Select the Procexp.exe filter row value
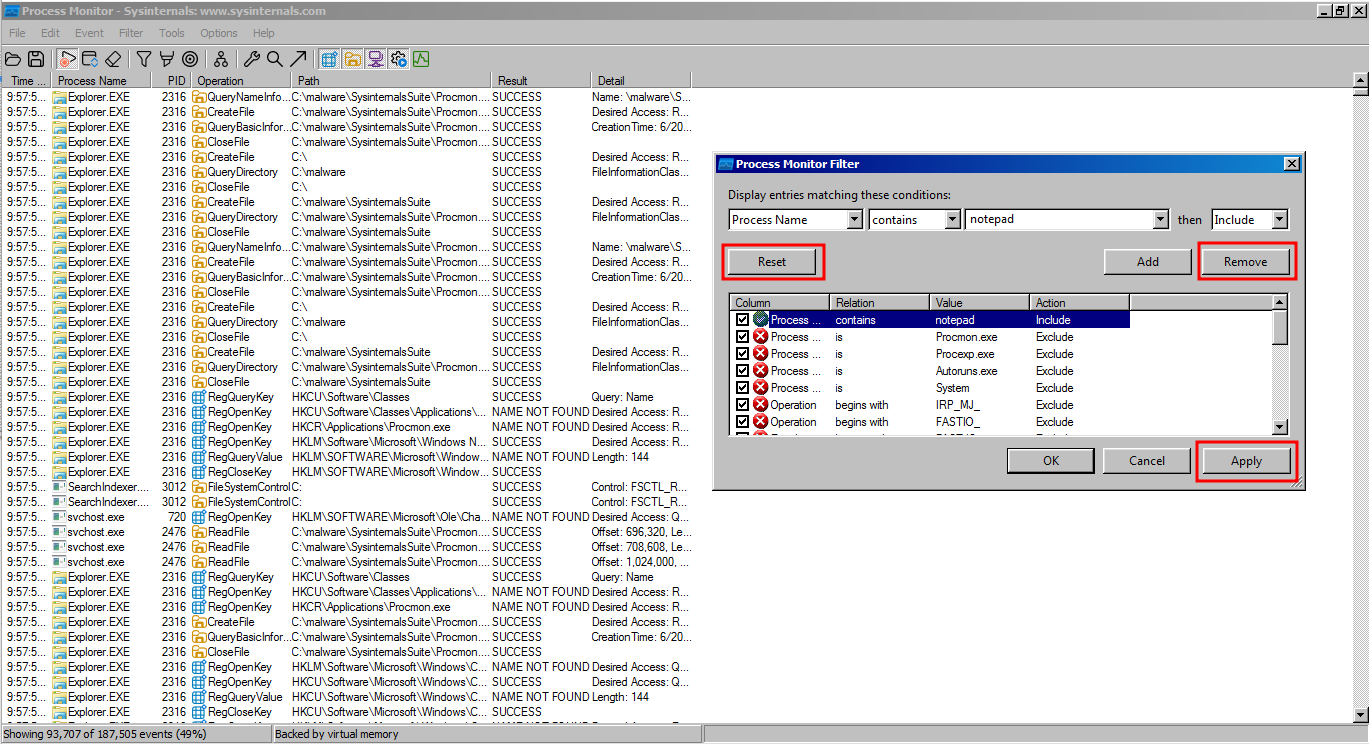 point(965,354)
